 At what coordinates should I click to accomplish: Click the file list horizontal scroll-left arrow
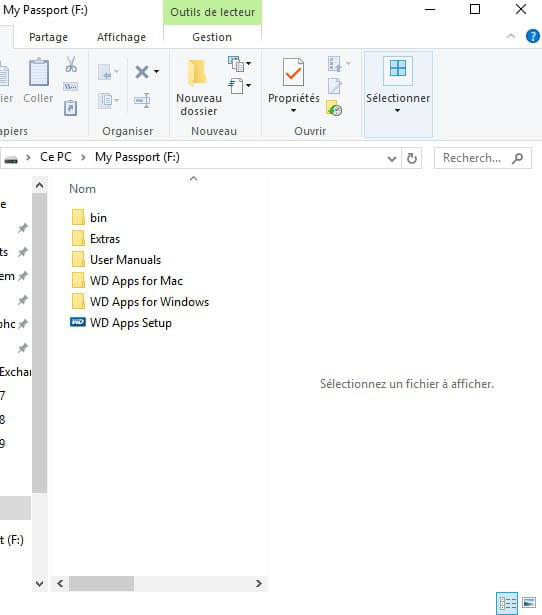[x=60, y=583]
